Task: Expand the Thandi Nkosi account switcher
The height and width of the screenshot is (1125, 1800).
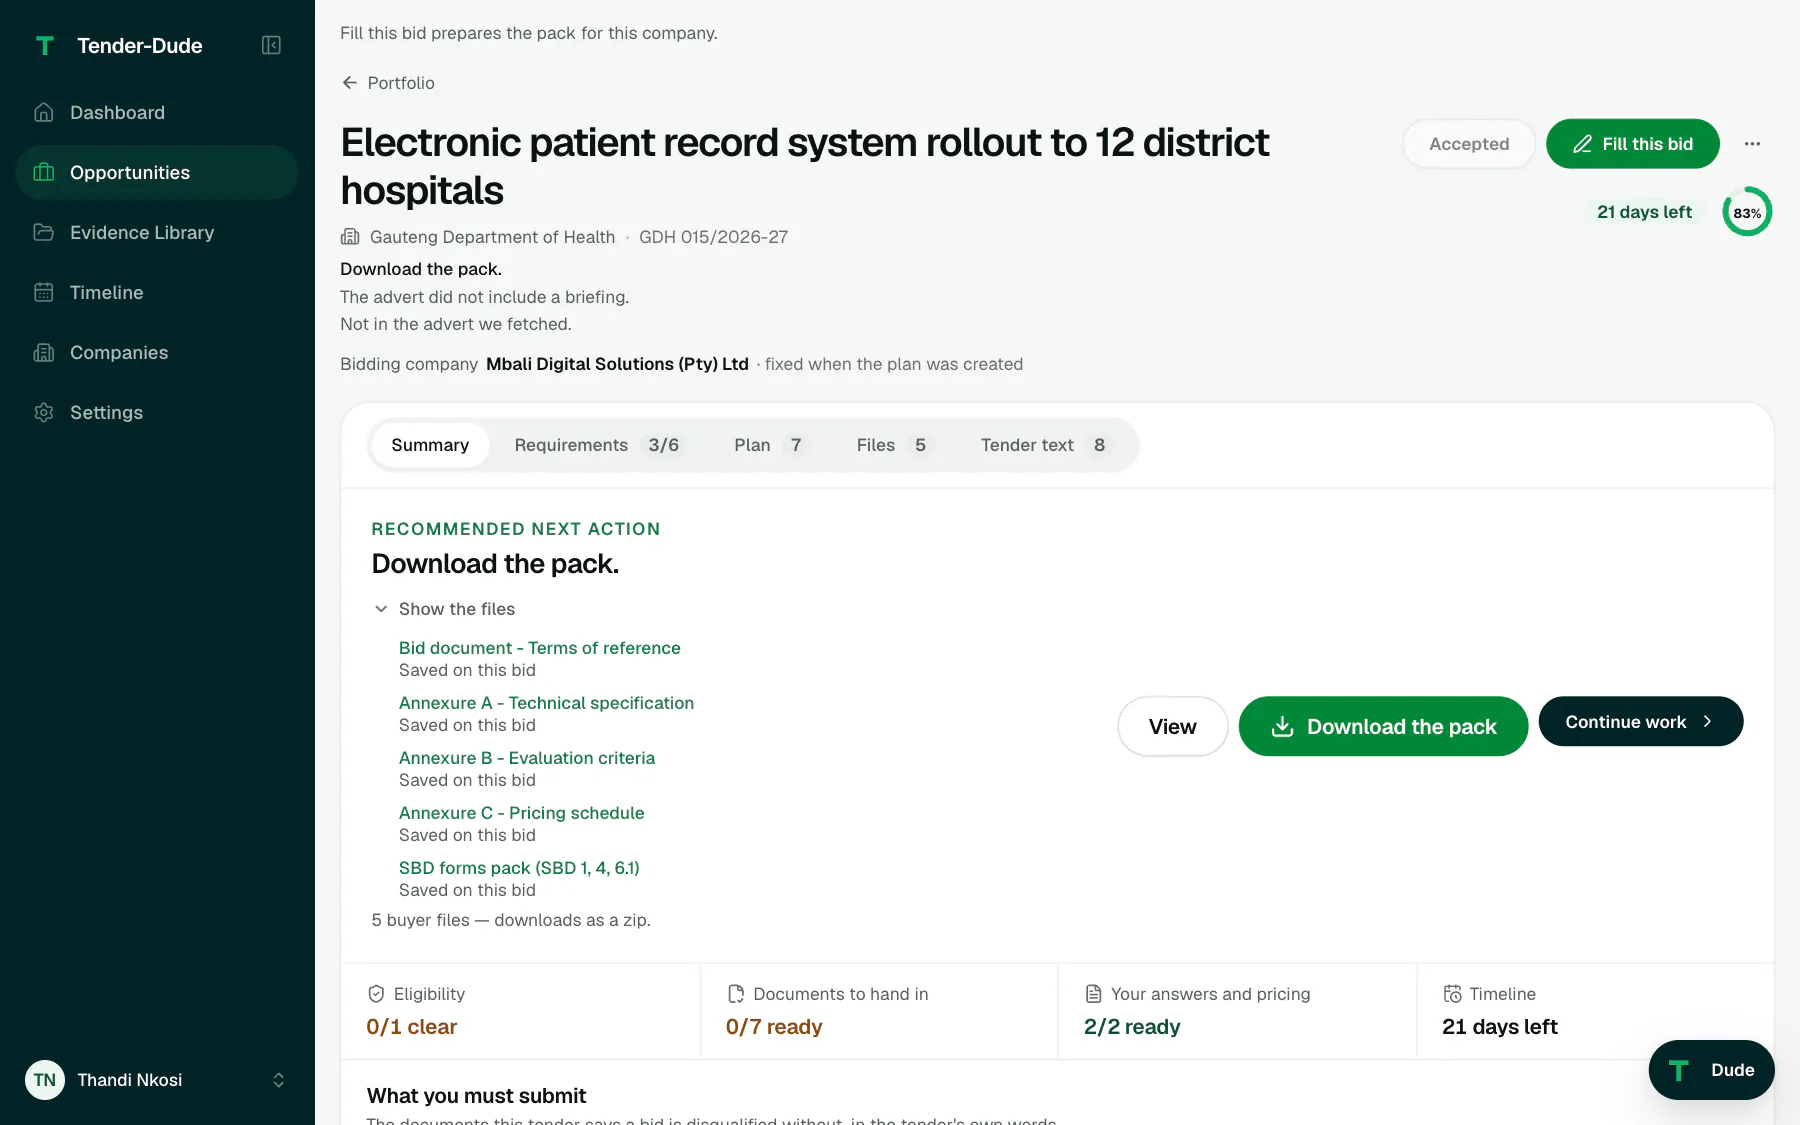Action: 279,1080
